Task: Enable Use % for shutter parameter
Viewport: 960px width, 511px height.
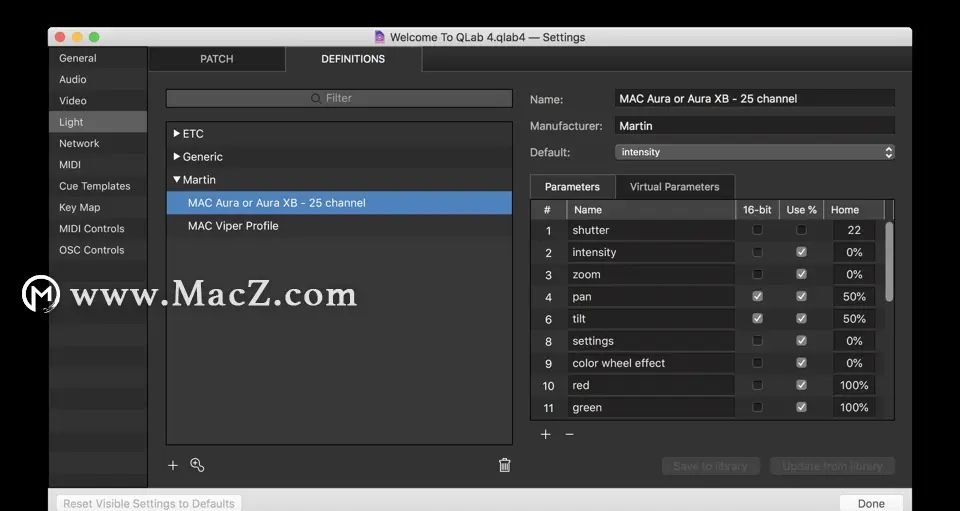Action: pyautogui.click(x=801, y=230)
